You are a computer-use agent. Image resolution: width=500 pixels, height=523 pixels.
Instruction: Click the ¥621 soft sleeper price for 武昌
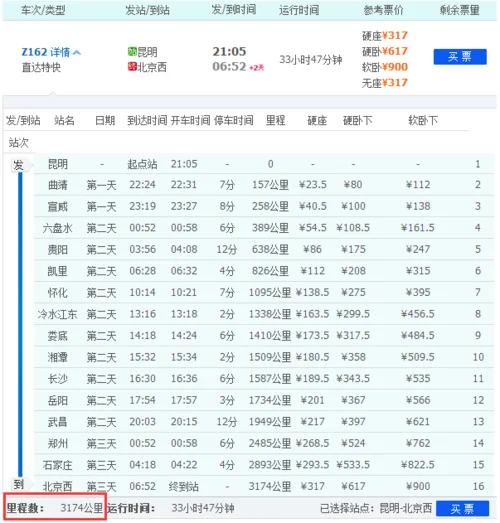pyautogui.click(x=418, y=422)
